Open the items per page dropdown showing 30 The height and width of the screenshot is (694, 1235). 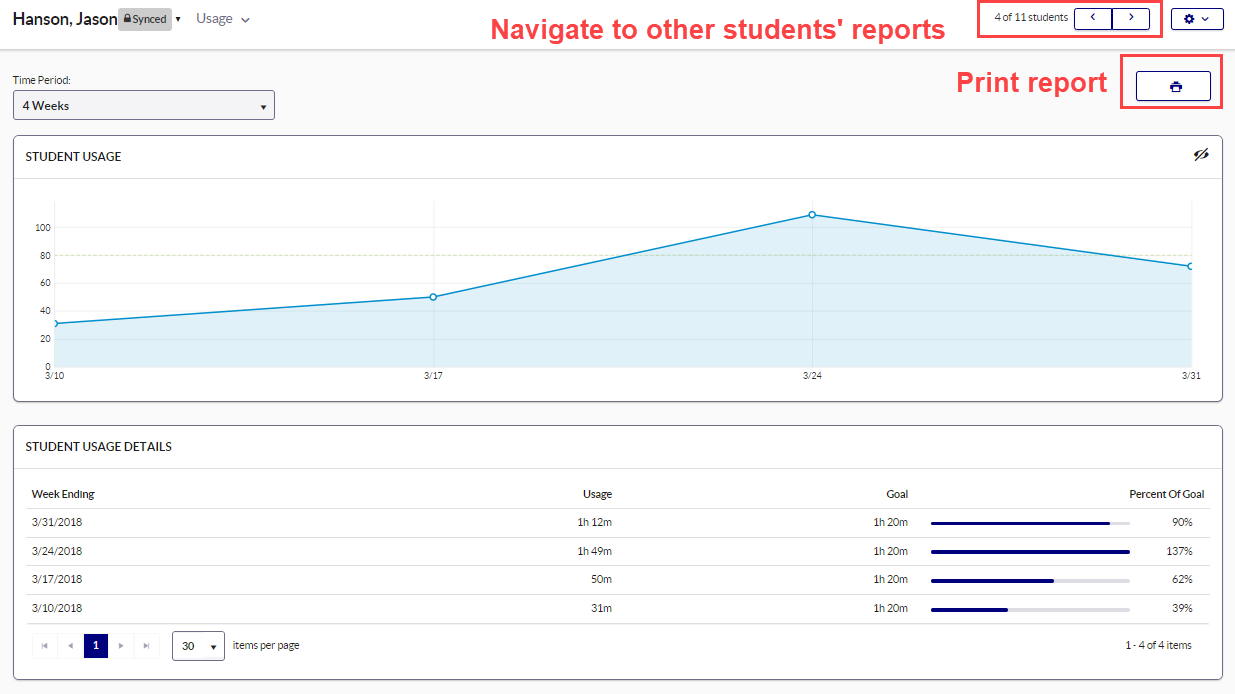197,645
